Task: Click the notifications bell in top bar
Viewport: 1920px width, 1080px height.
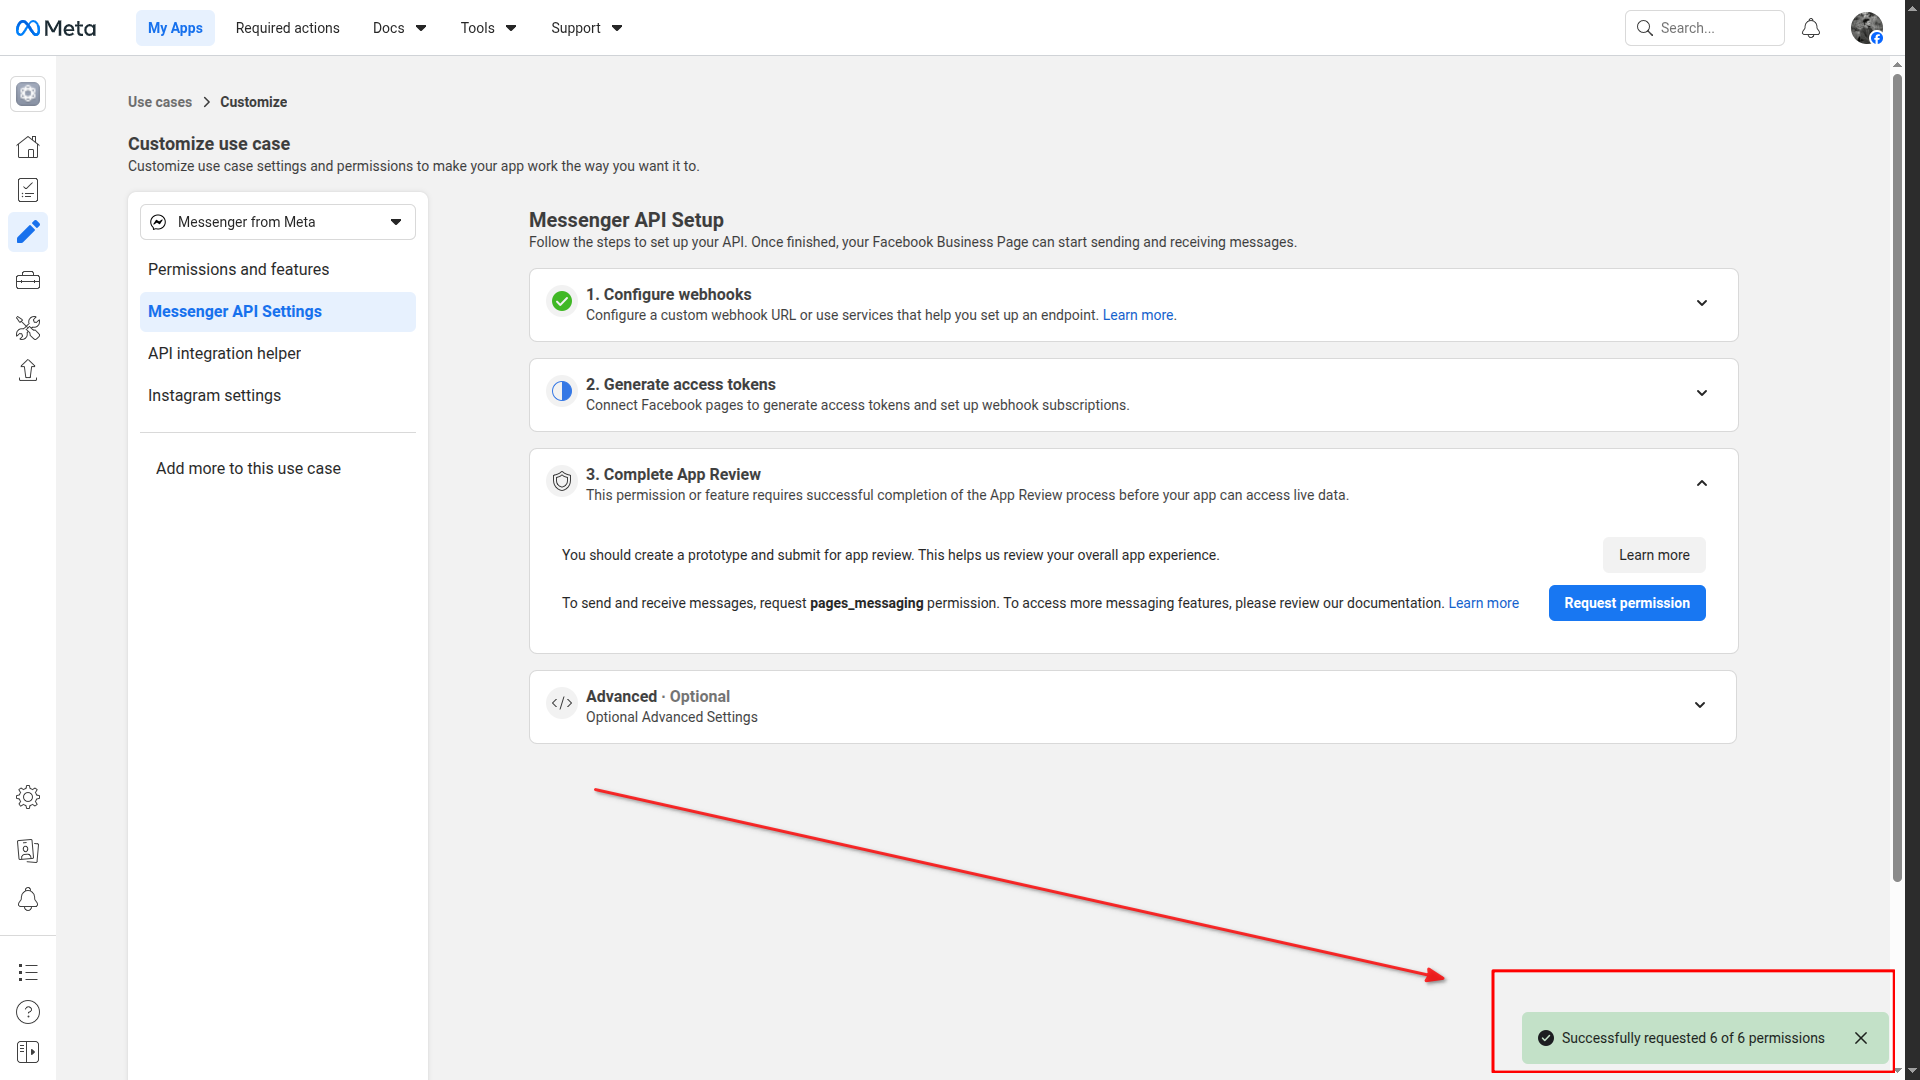Action: pyautogui.click(x=1811, y=28)
